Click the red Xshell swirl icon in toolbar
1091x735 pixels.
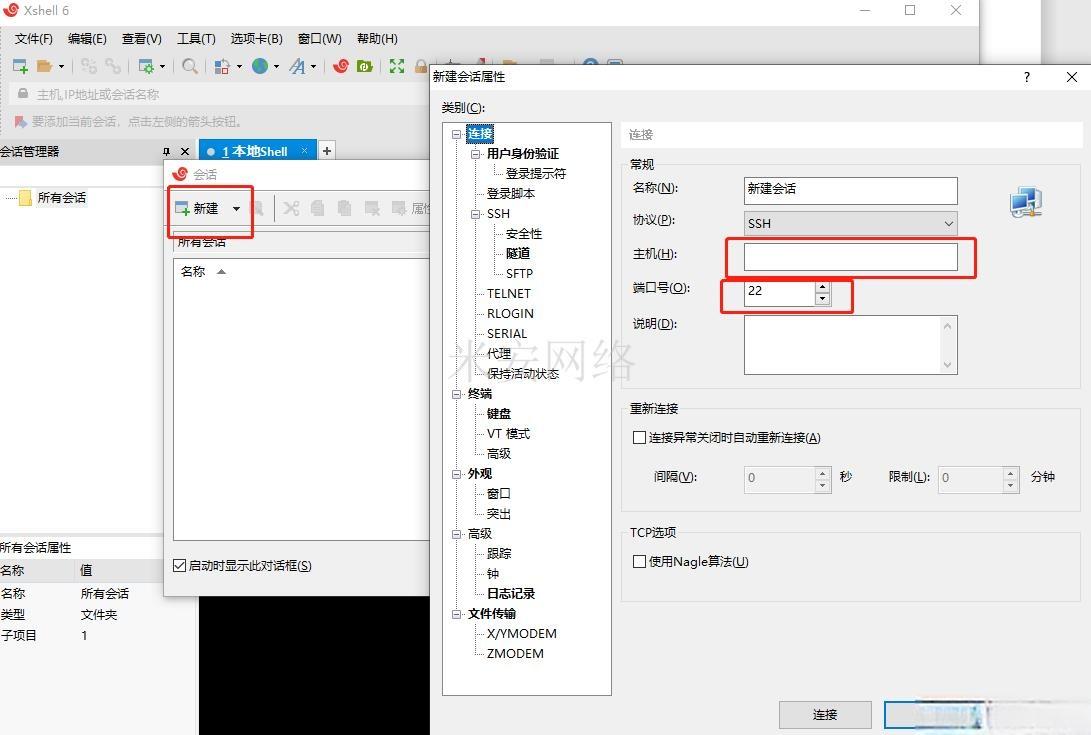pyautogui.click(x=340, y=66)
